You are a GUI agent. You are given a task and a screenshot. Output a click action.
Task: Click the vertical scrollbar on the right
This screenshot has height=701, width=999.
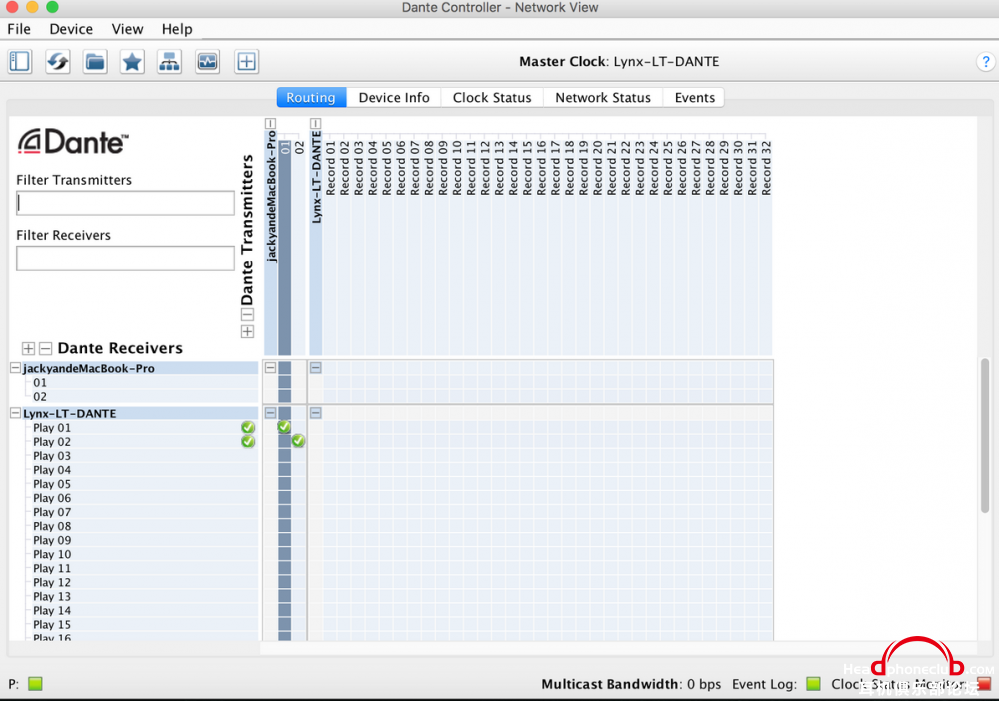coord(985,435)
